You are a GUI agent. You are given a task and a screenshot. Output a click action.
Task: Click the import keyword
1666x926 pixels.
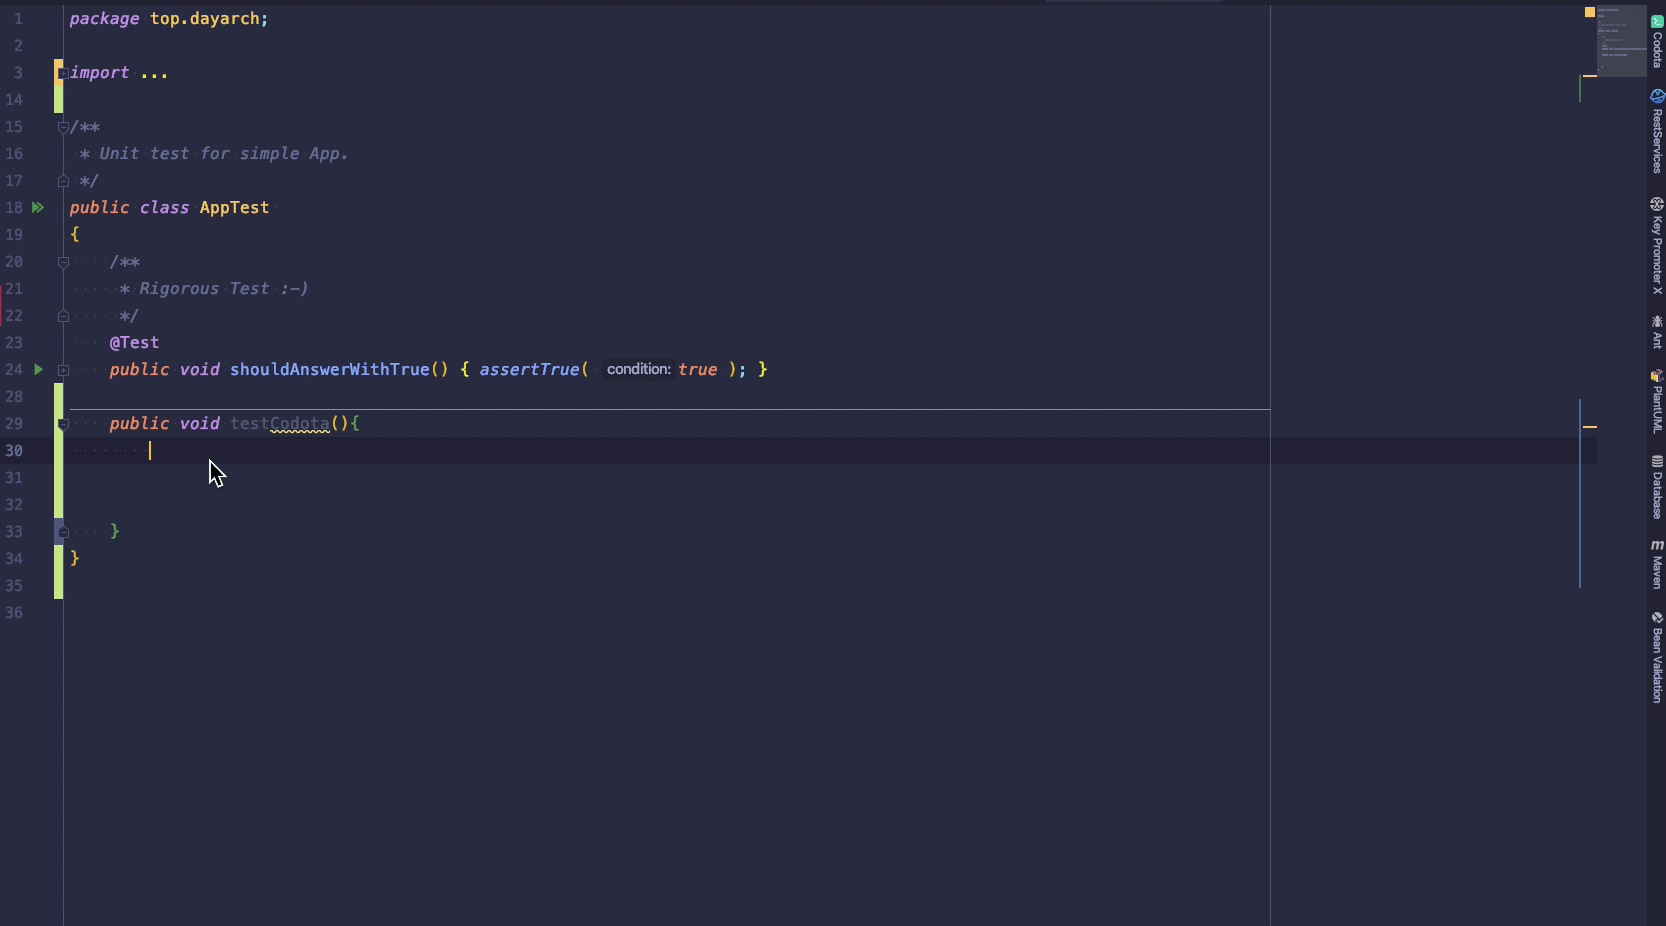click(99, 73)
